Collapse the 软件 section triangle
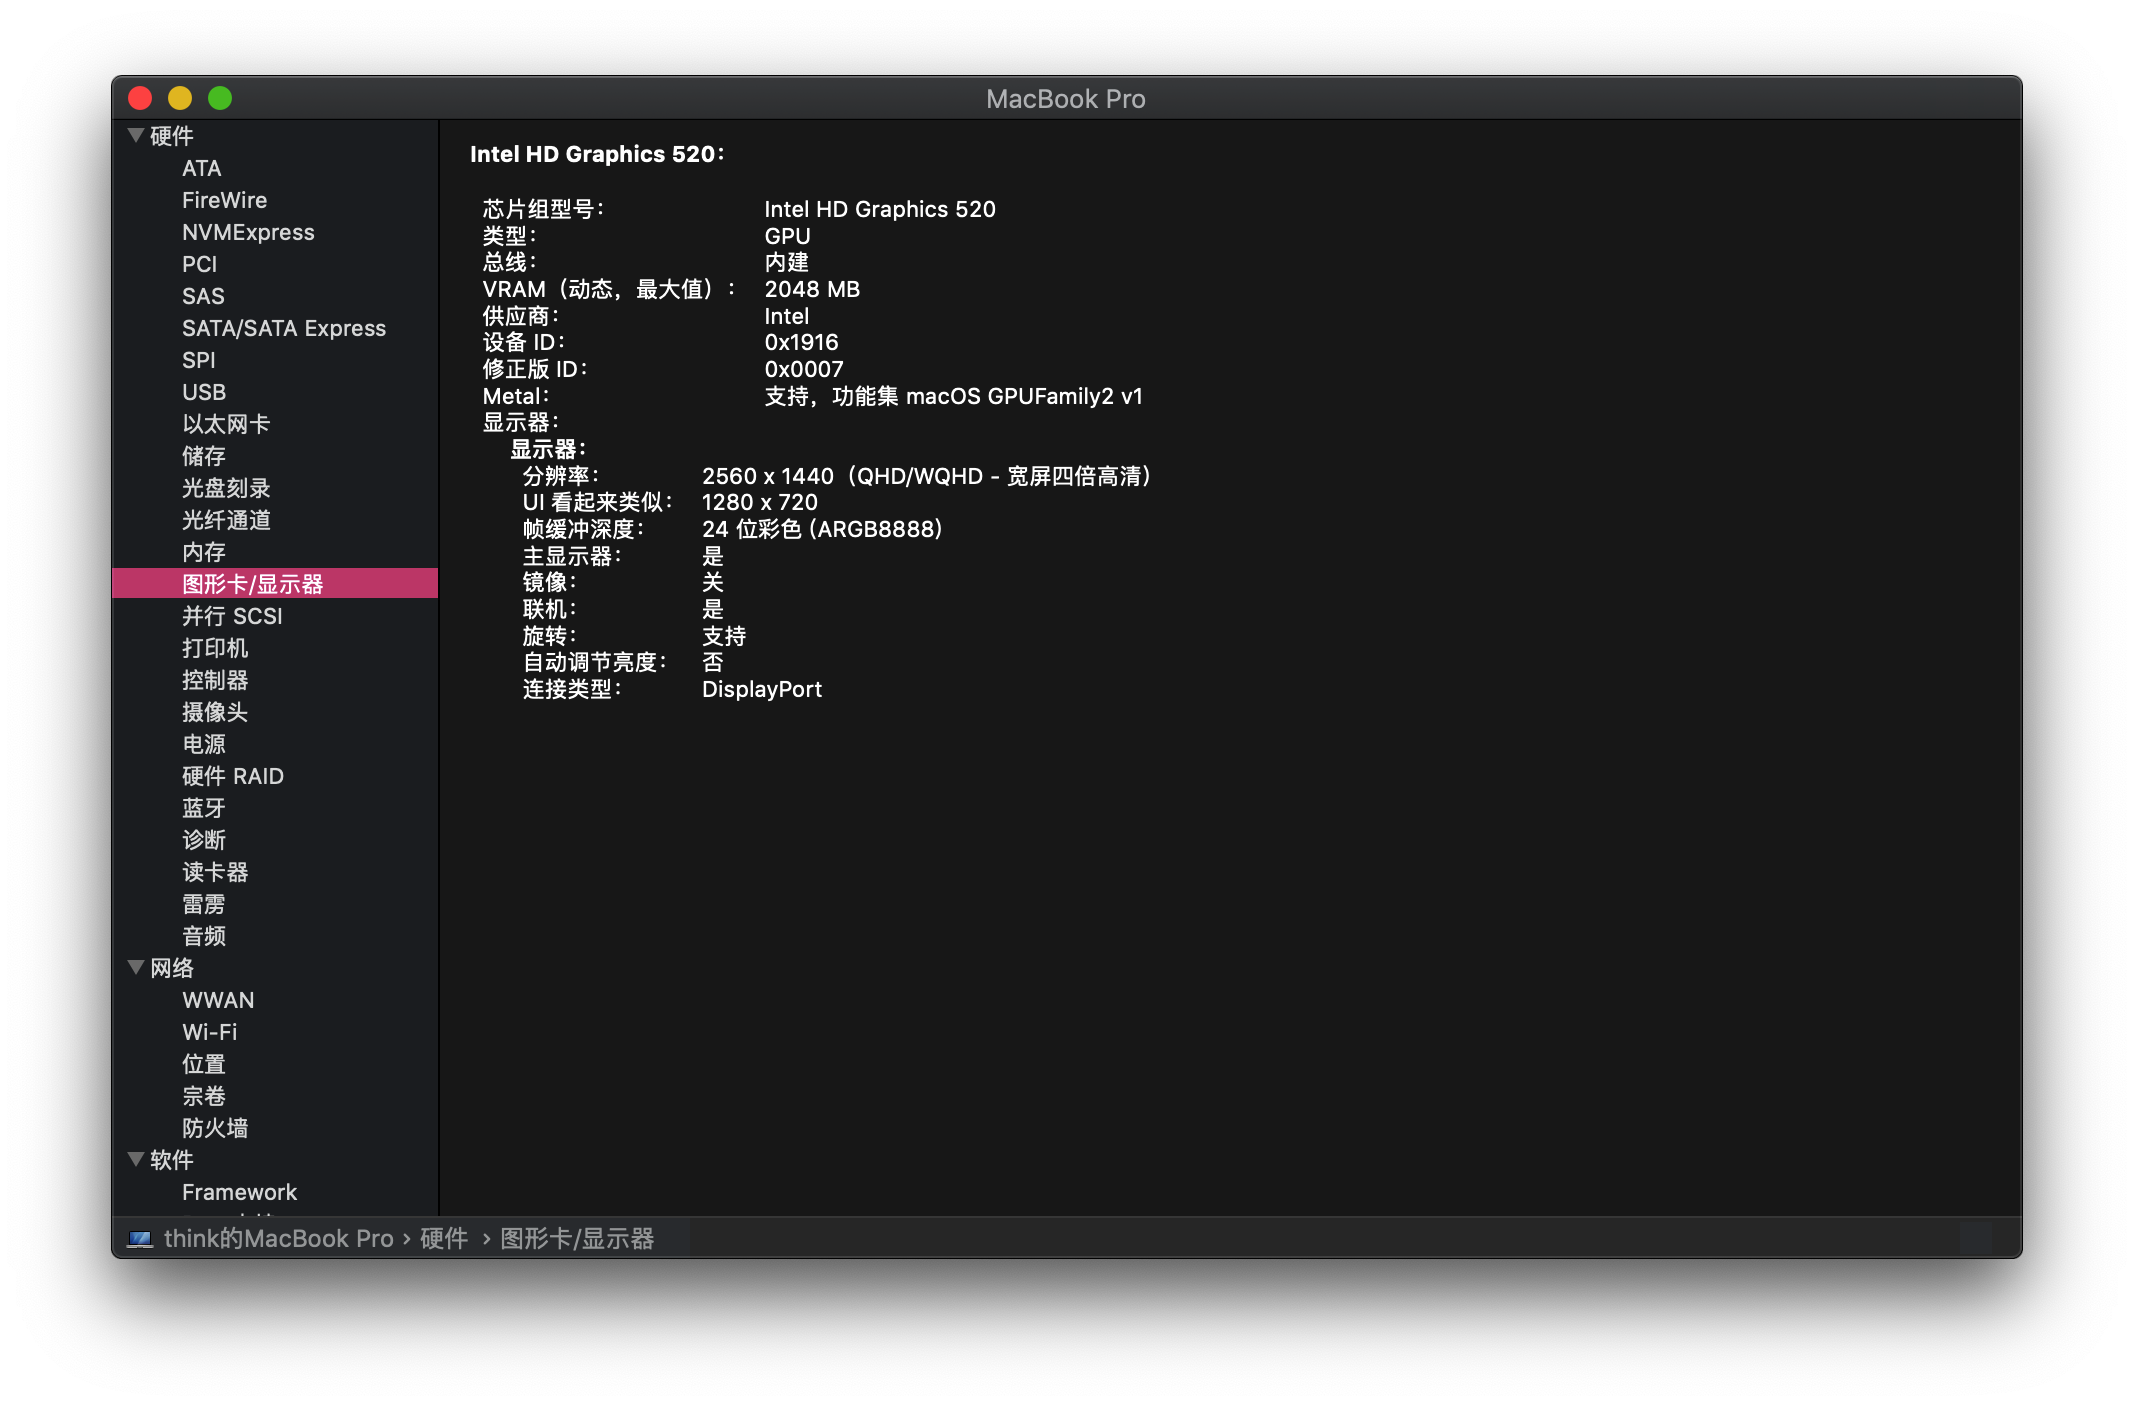Image resolution: width=2134 pixels, height=1406 pixels. [136, 1159]
